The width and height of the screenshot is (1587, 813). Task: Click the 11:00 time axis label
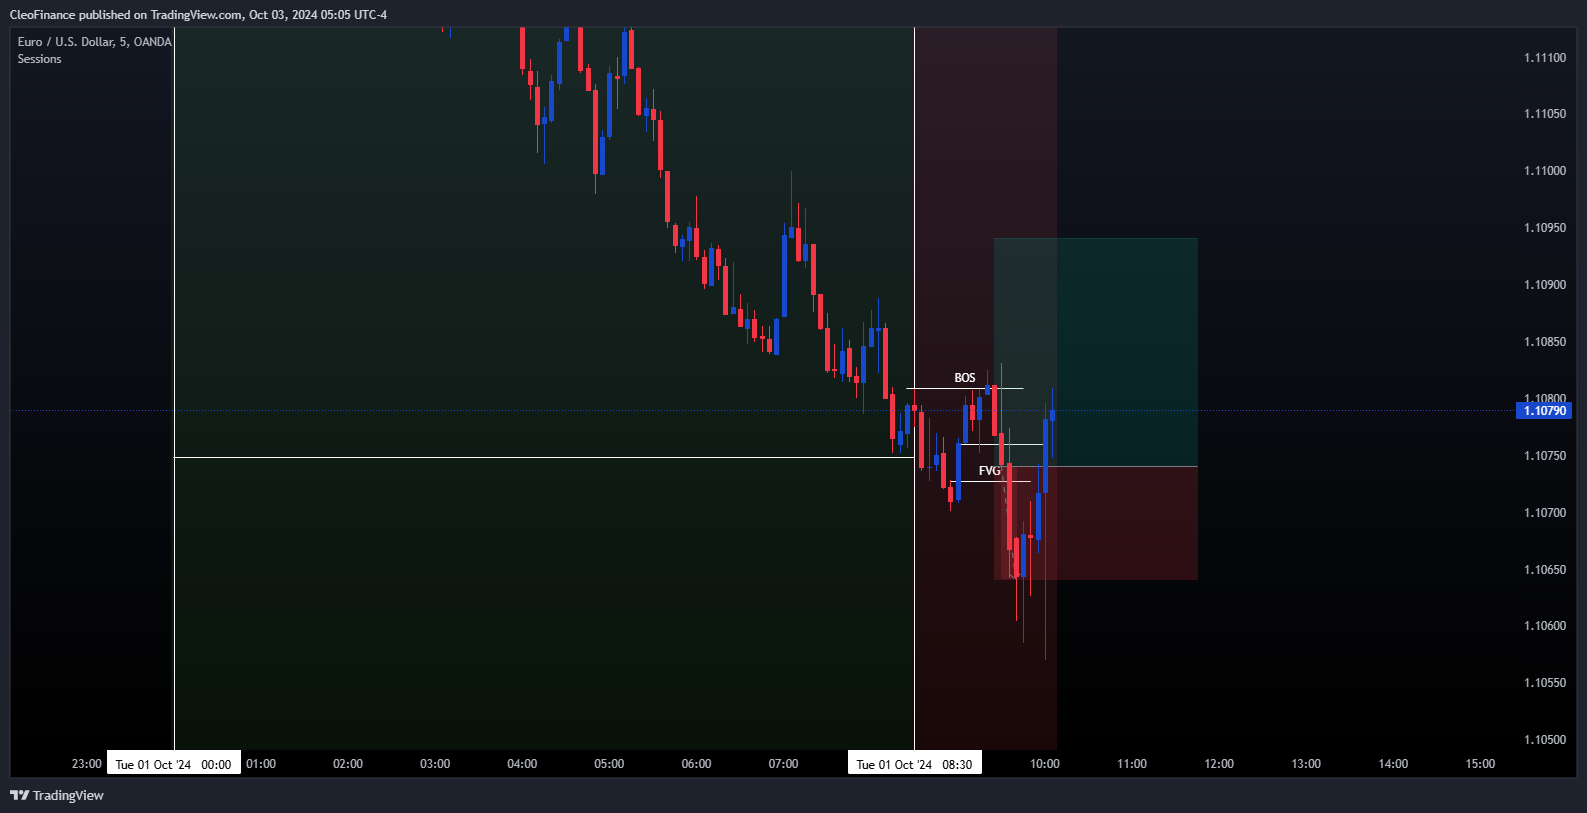(1132, 764)
